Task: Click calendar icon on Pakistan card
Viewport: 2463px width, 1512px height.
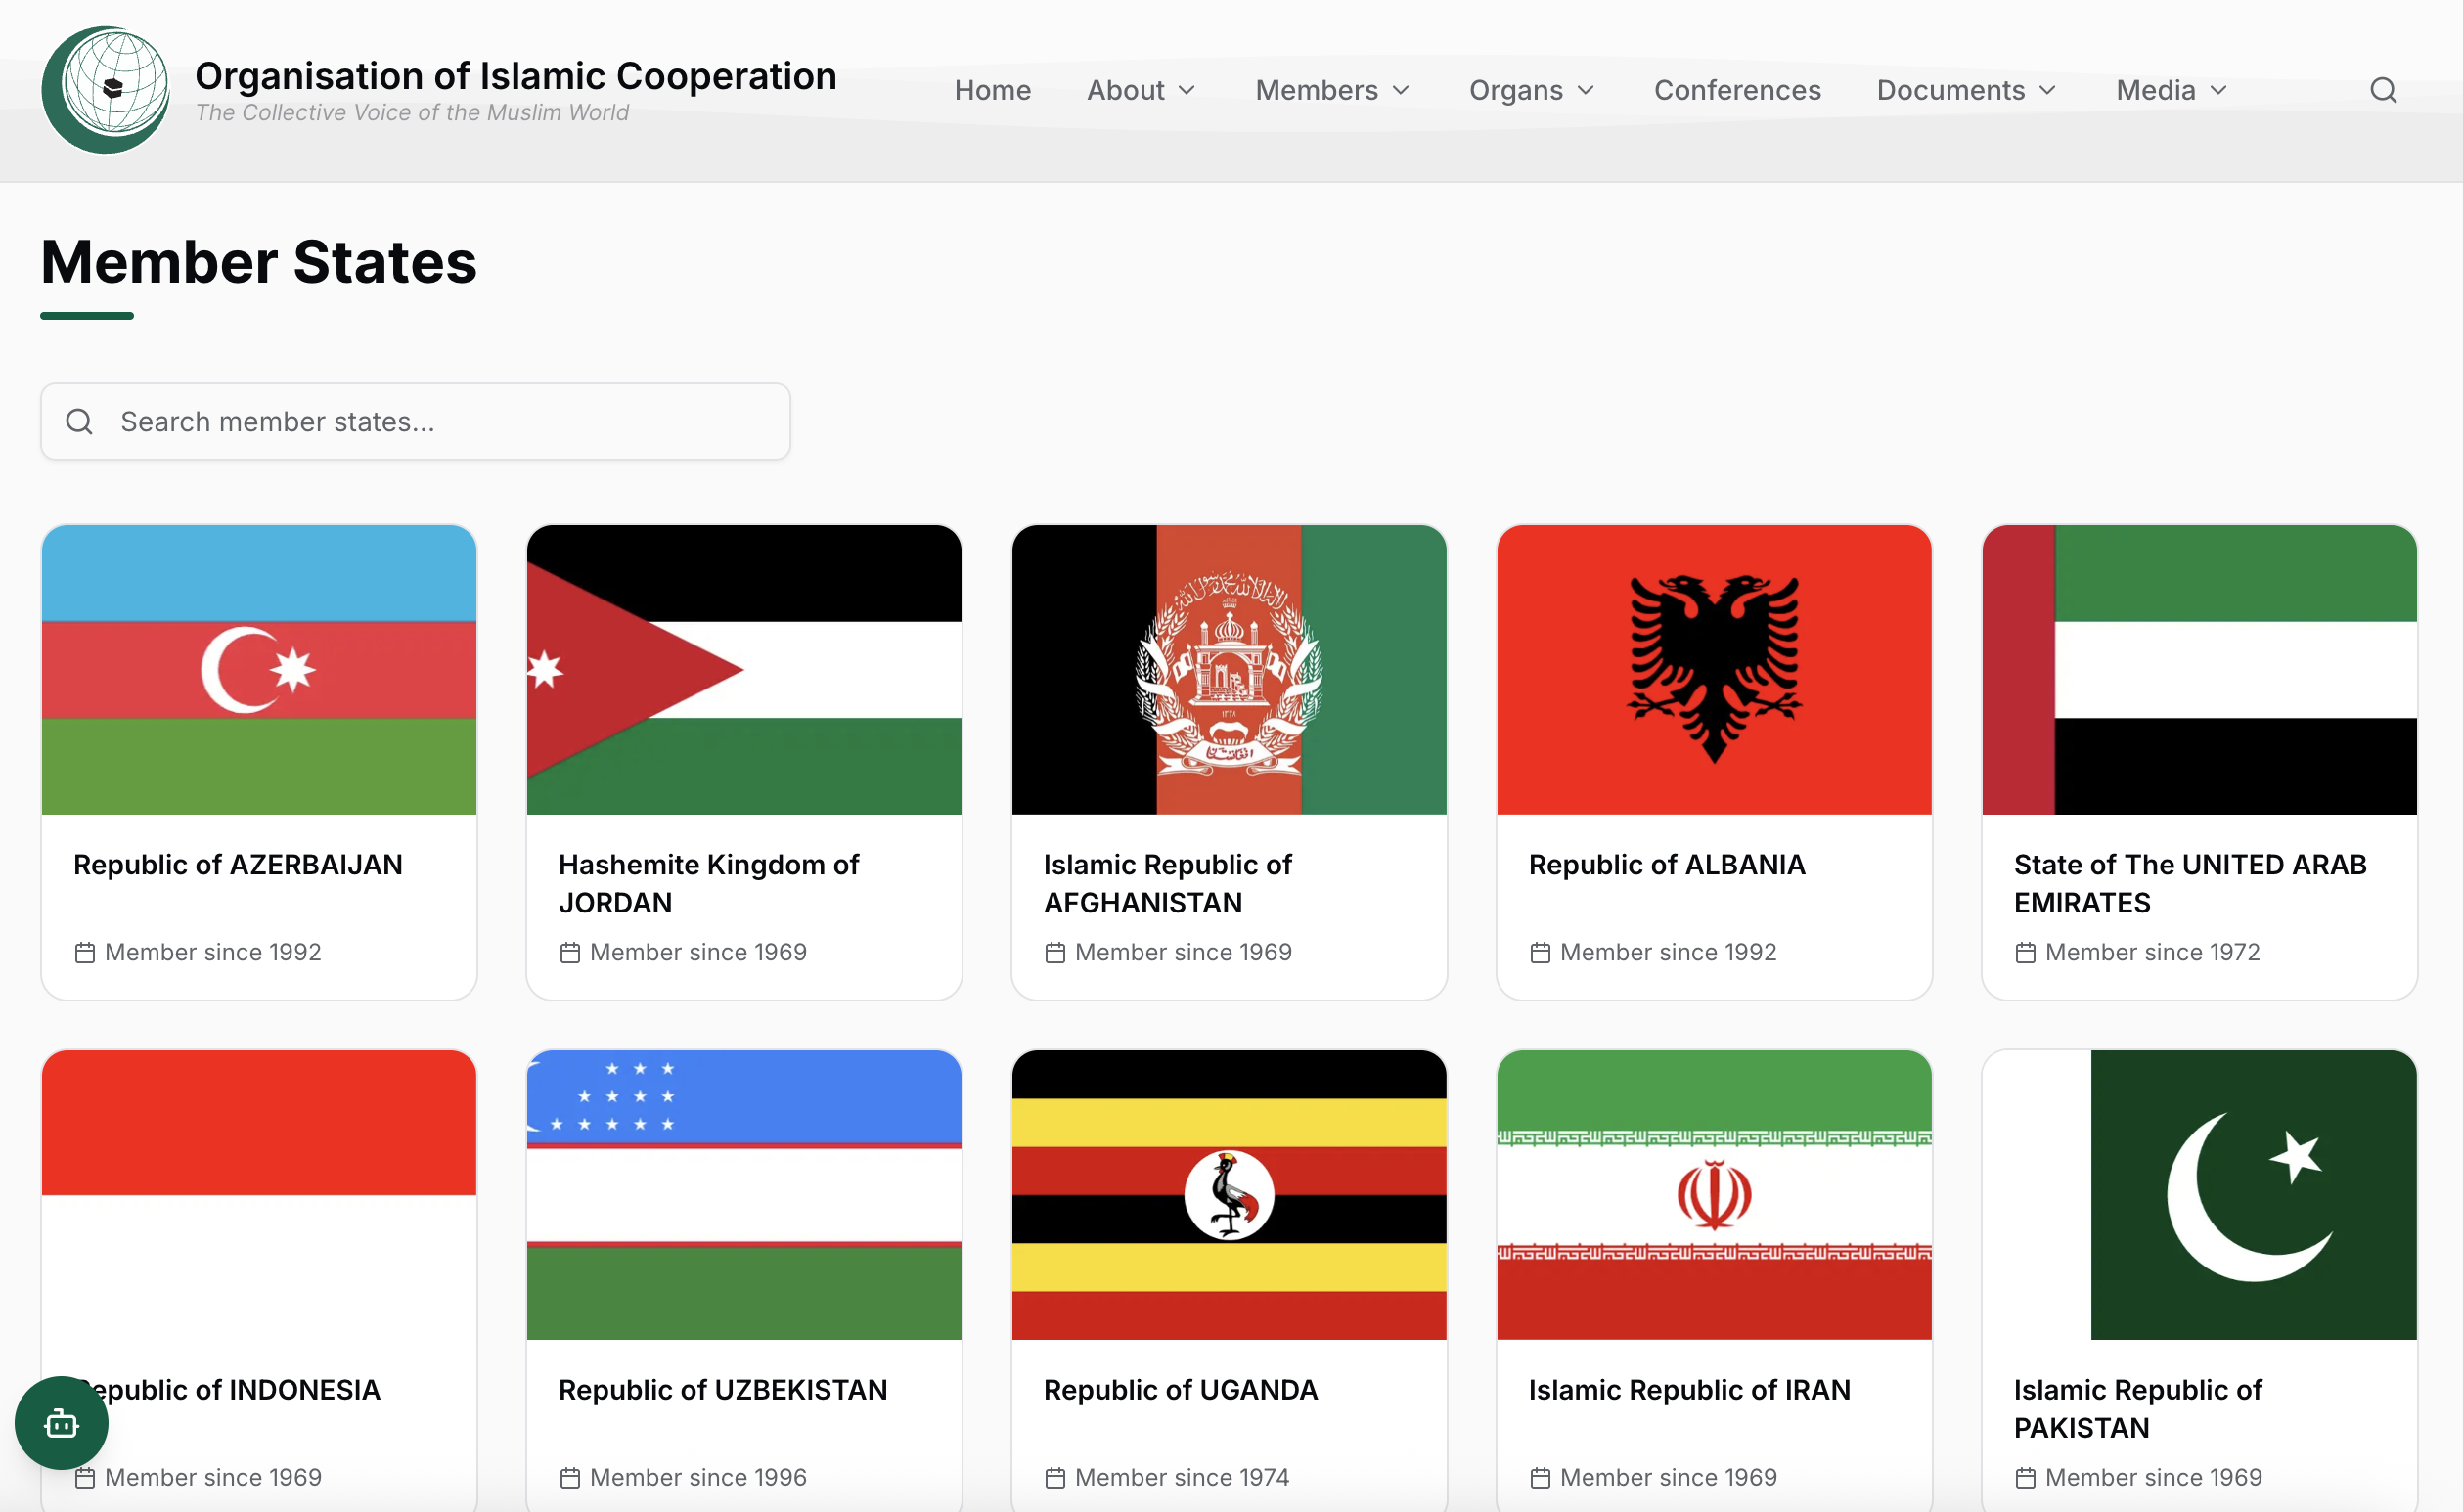Action: [2025, 1478]
